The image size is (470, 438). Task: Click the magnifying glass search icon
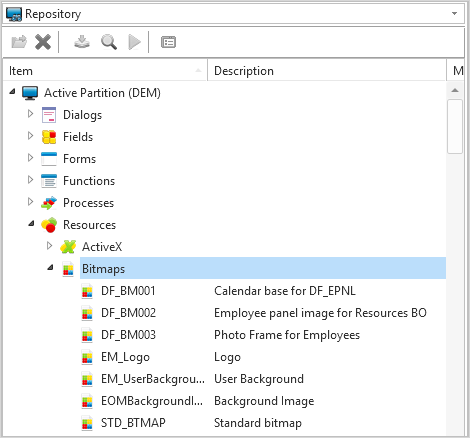click(x=109, y=42)
